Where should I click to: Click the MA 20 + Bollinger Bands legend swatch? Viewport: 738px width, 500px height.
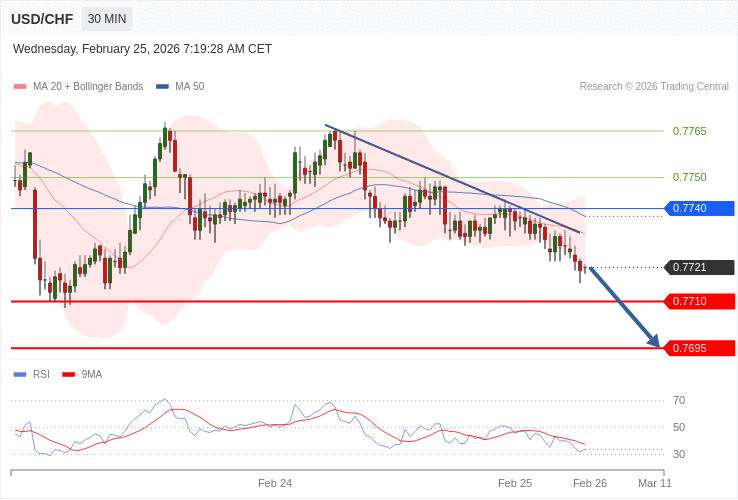pyautogui.click(x=20, y=87)
